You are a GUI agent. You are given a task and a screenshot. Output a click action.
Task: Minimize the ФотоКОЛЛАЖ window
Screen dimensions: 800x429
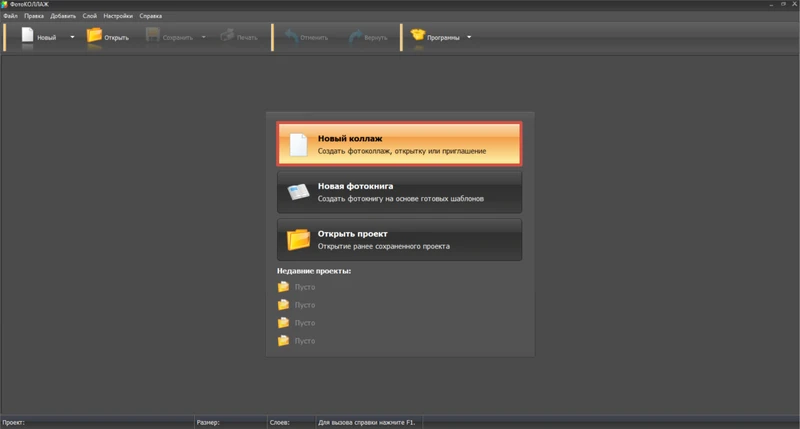pos(771,4)
